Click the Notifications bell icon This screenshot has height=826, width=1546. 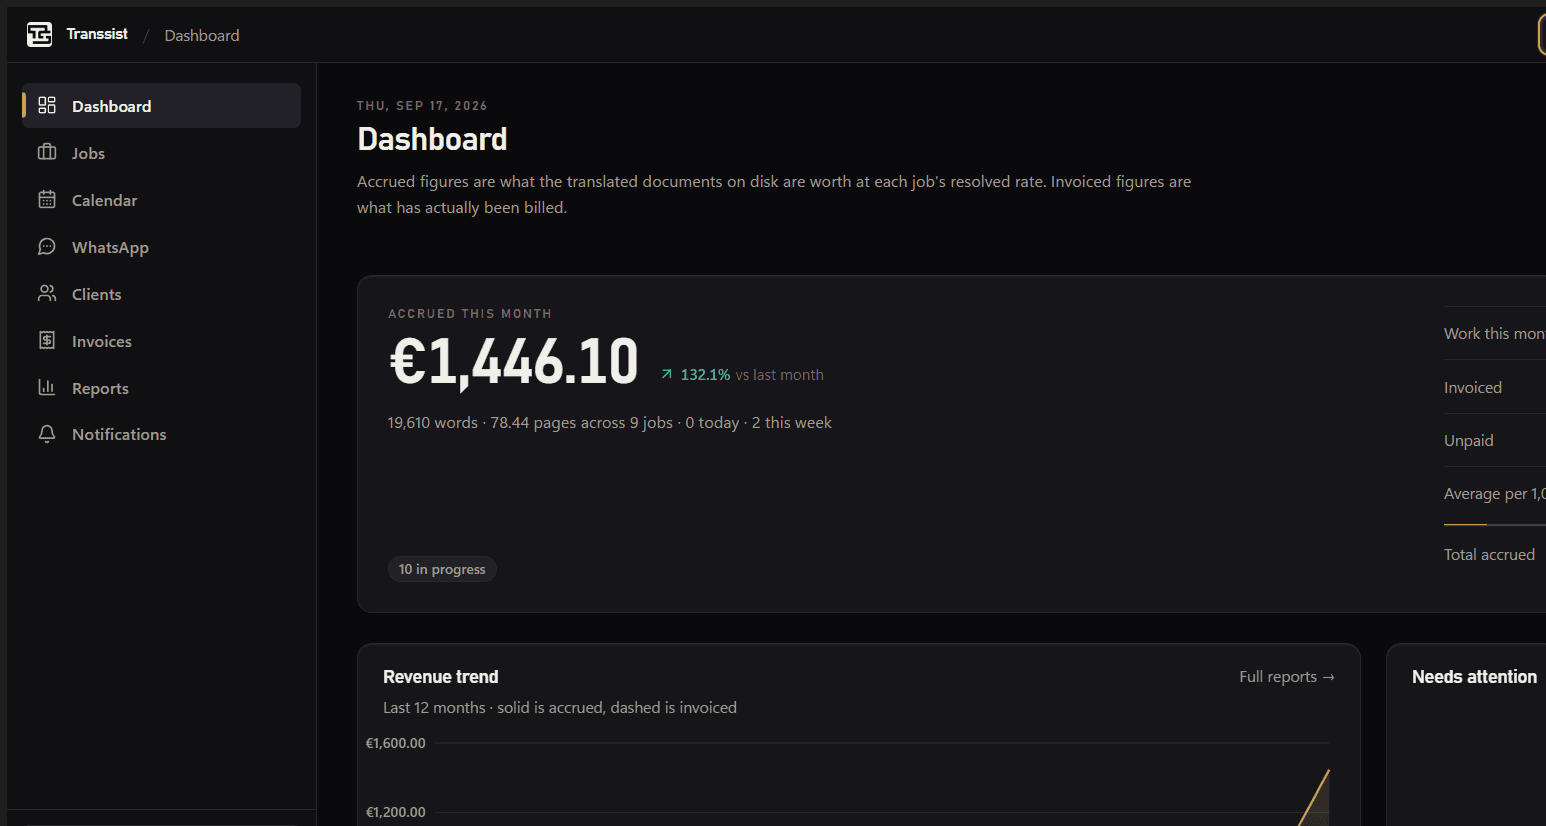(47, 434)
